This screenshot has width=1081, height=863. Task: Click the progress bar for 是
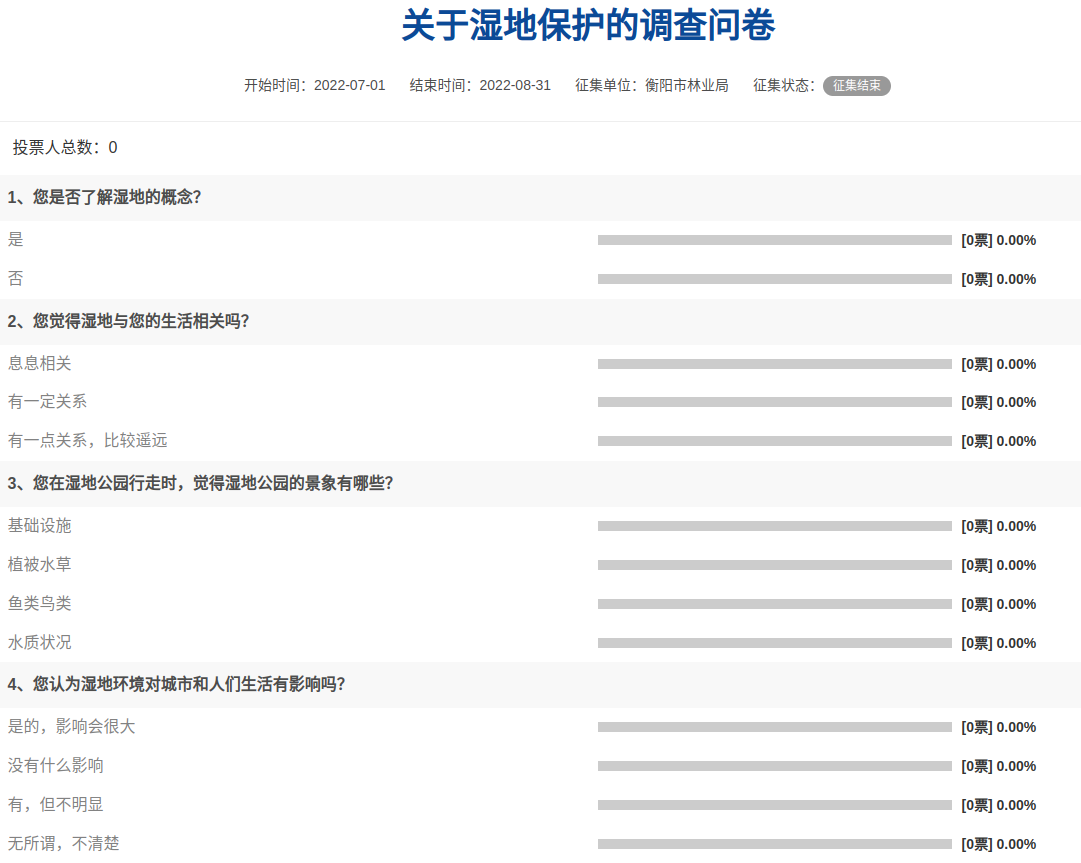click(x=774, y=240)
